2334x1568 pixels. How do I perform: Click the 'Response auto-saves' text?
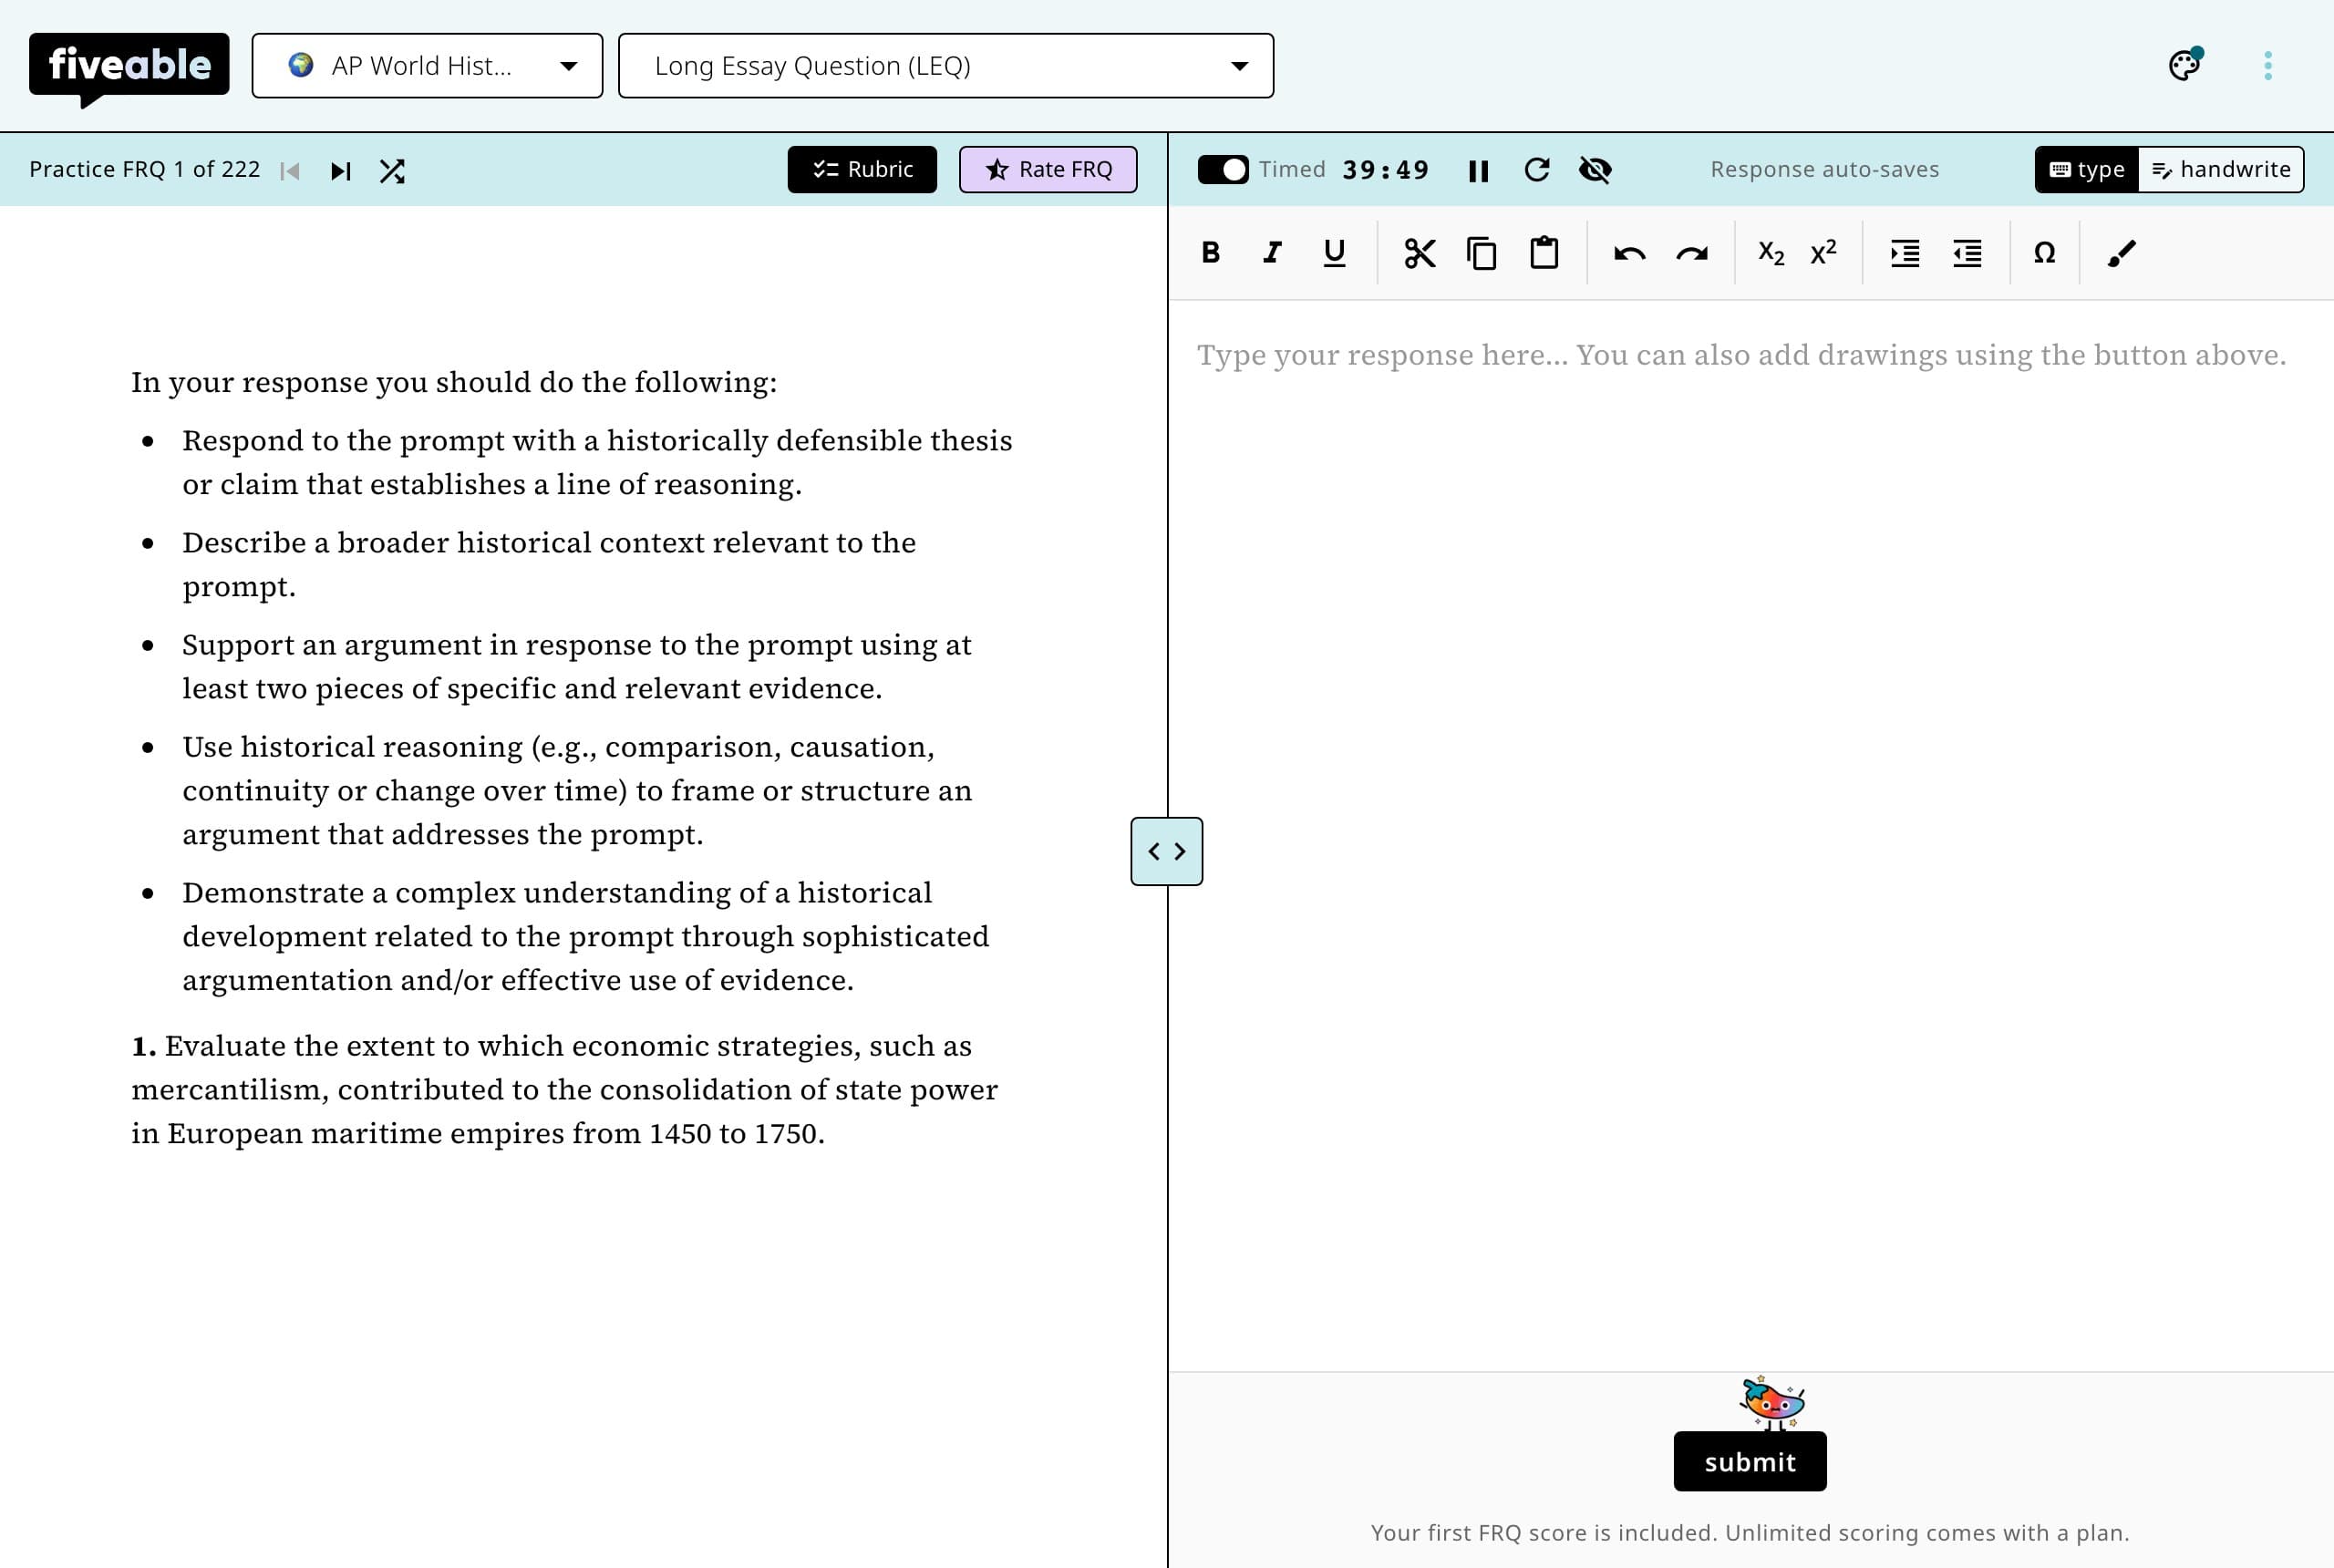(1825, 169)
